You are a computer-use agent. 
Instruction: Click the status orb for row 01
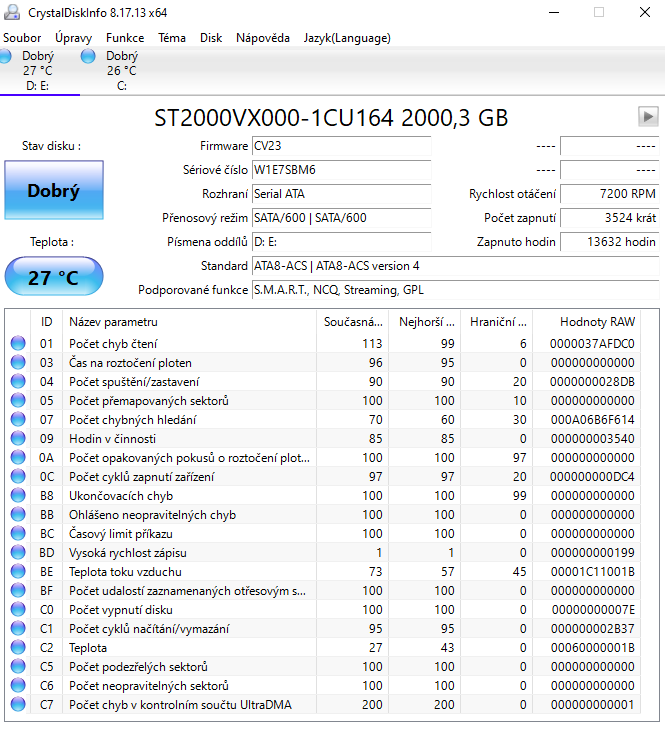(18, 344)
